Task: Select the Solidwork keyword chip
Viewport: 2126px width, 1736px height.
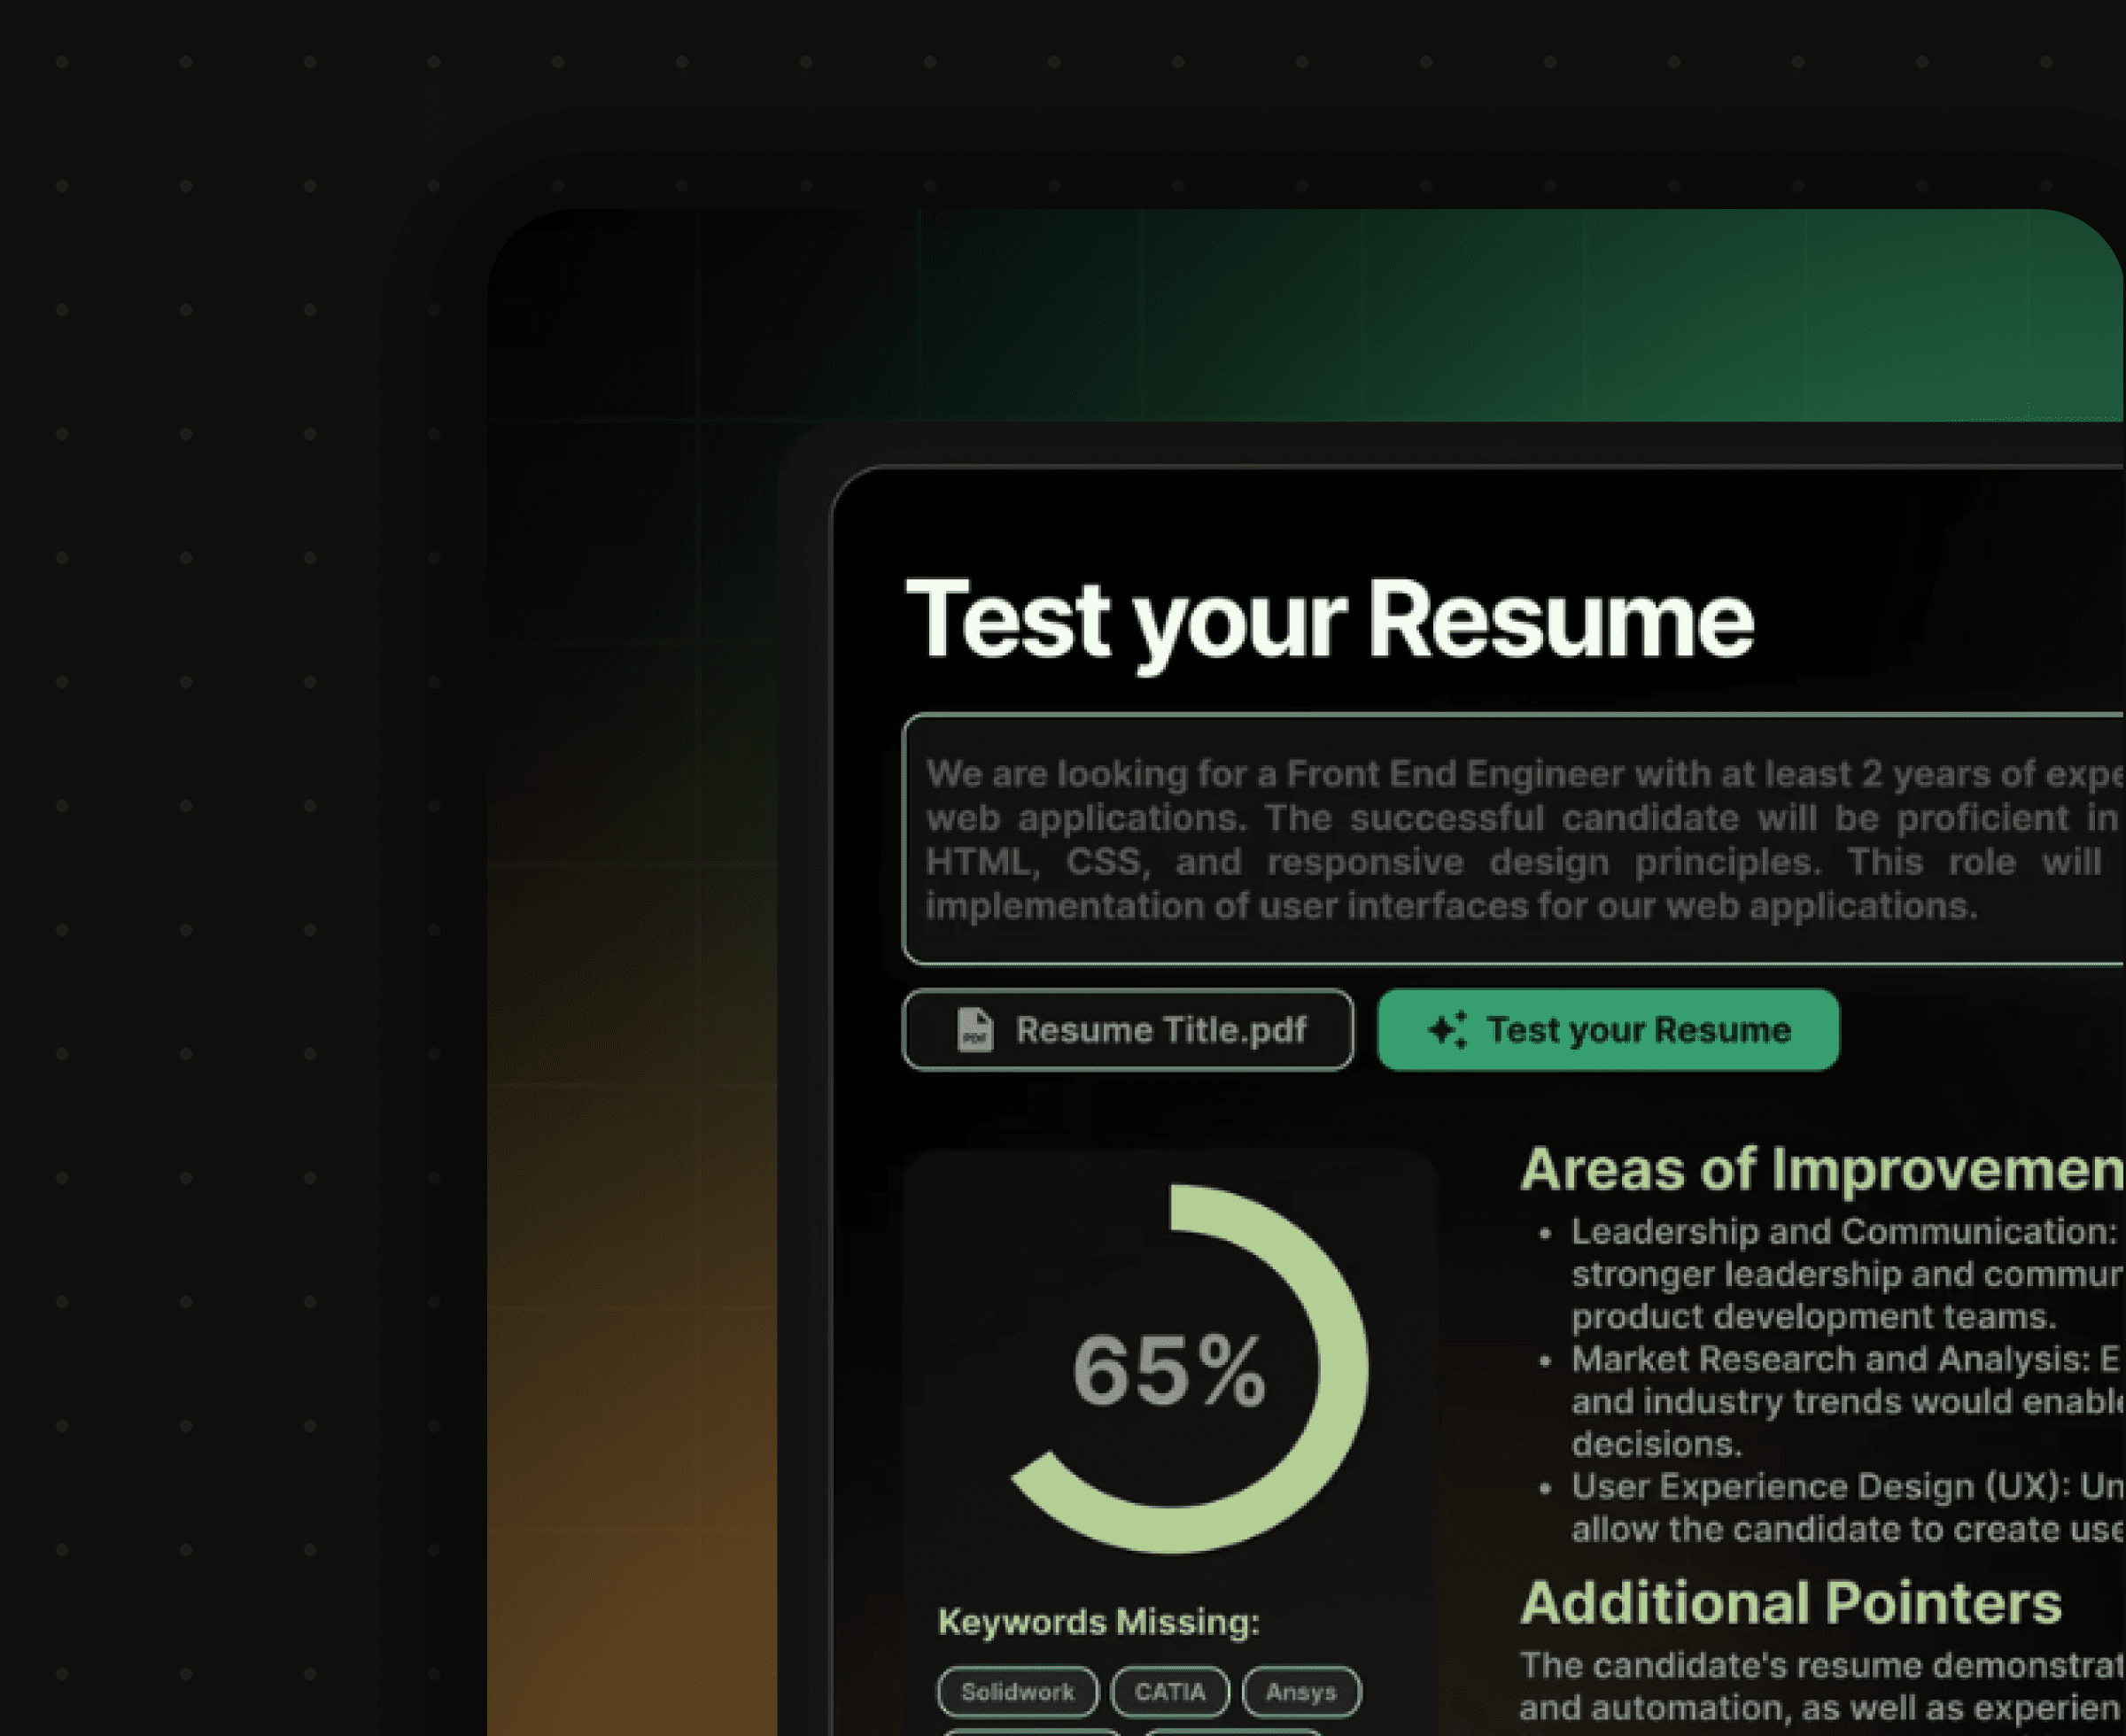Action: coord(1017,1691)
